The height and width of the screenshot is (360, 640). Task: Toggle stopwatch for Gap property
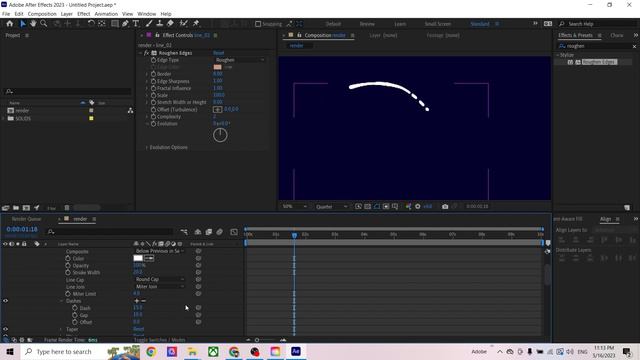point(75,315)
